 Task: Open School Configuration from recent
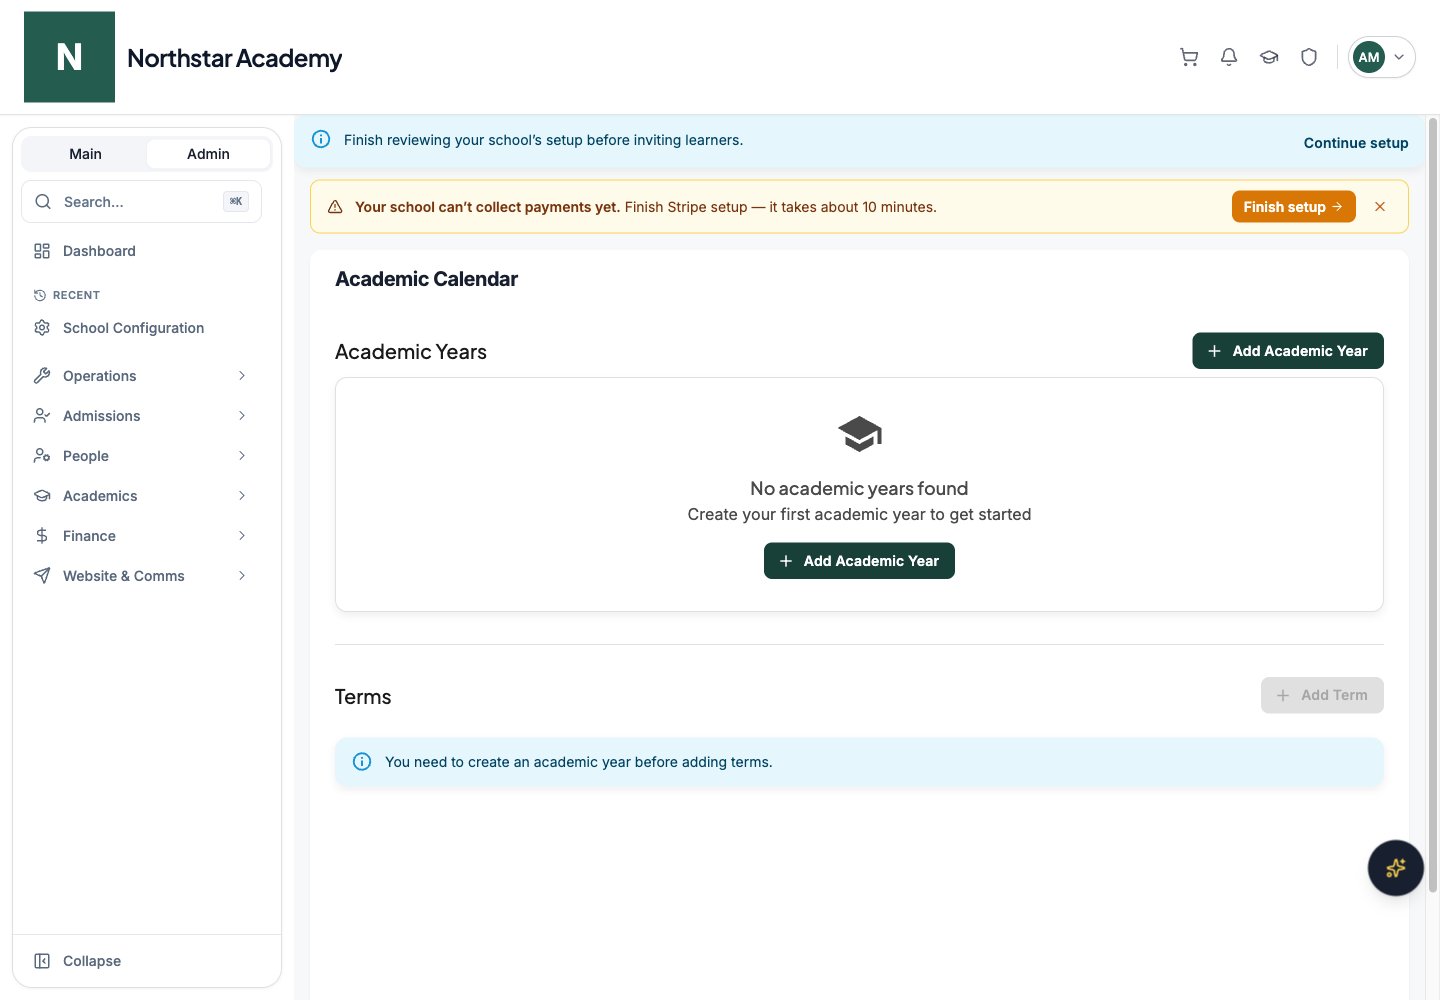pyautogui.click(x=141, y=328)
